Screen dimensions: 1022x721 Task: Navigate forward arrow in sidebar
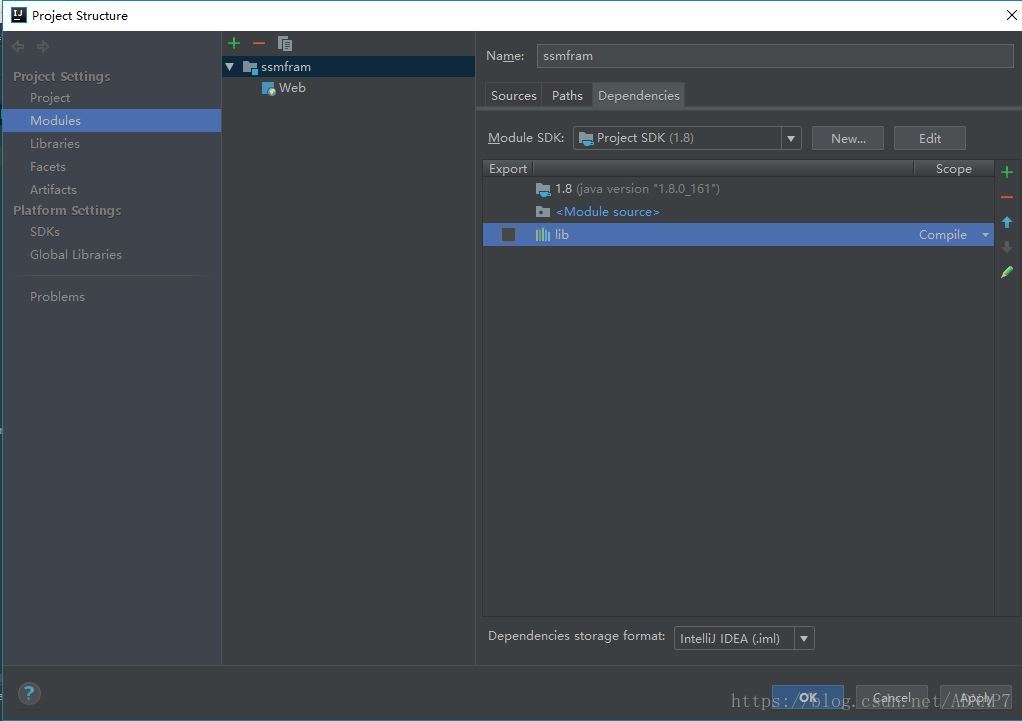tap(43, 46)
